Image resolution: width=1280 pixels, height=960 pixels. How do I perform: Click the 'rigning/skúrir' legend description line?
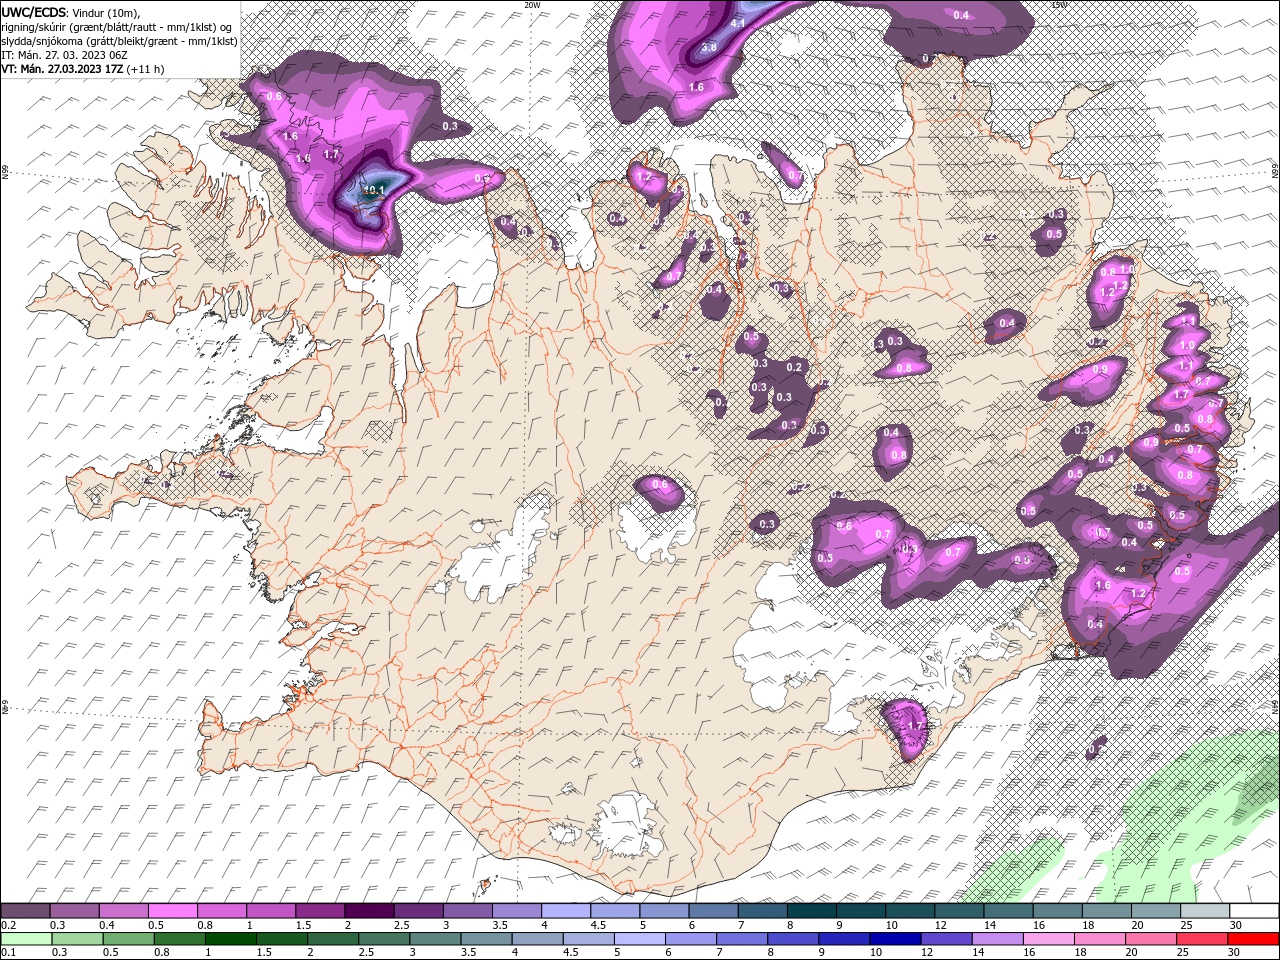click(x=115, y=27)
